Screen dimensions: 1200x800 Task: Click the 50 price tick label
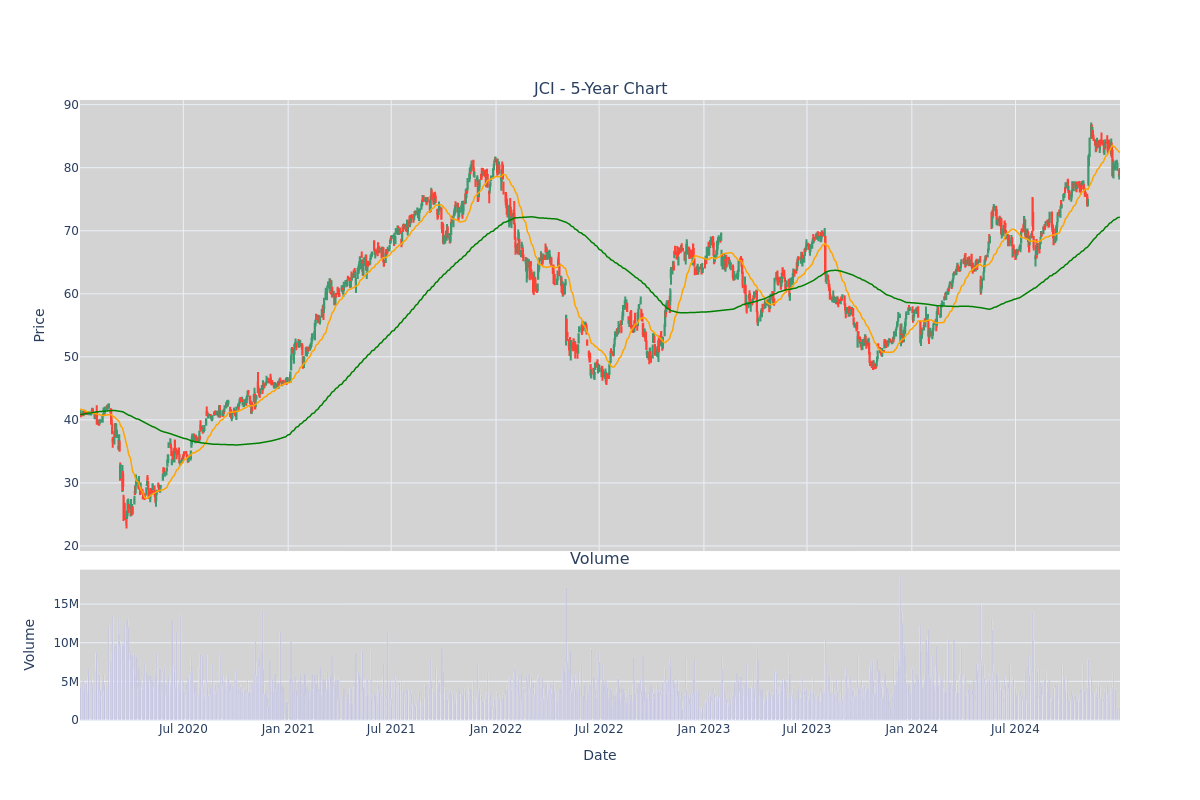pyautogui.click(x=71, y=357)
